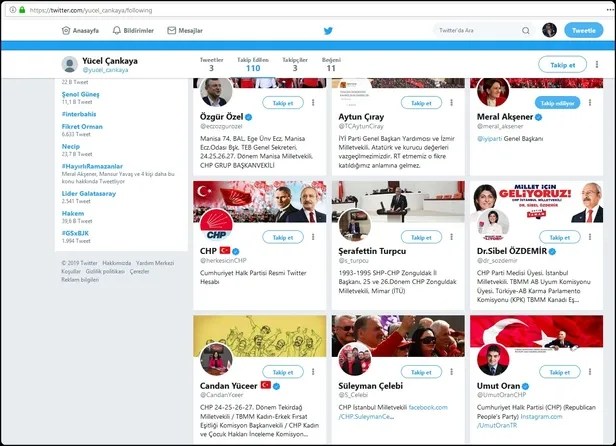Switch to Takipçiler tab
This screenshot has height=446, width=616.
click(295, 64)
